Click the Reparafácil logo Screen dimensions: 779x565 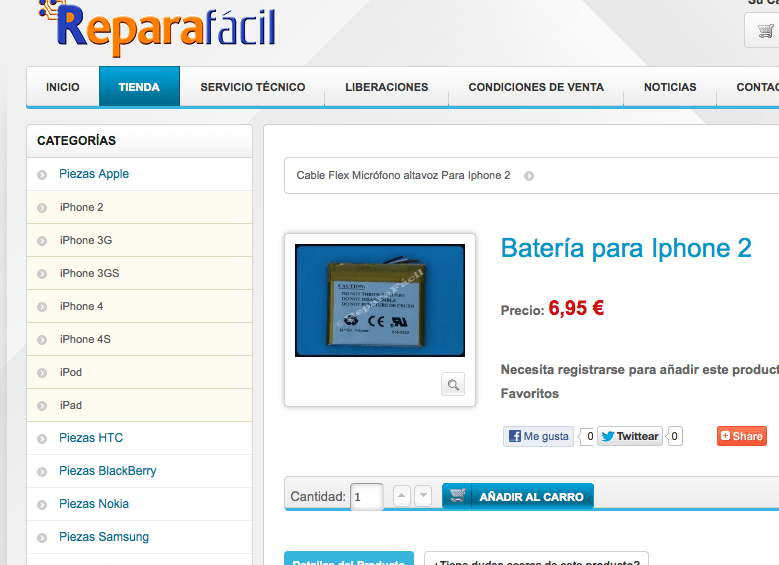156,27
